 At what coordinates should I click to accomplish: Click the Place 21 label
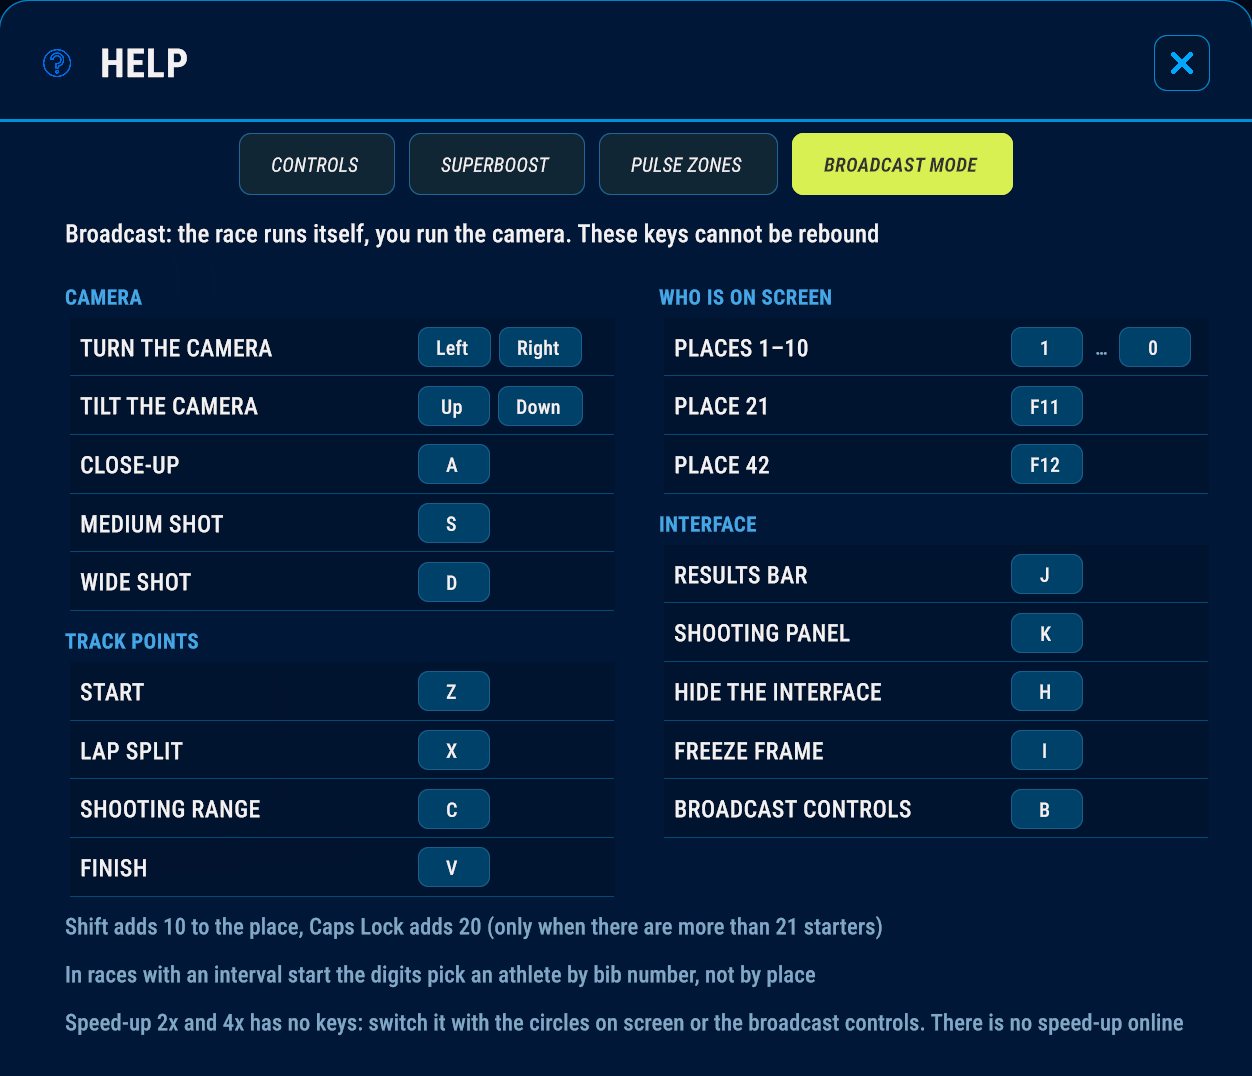[x=721, y=406]
